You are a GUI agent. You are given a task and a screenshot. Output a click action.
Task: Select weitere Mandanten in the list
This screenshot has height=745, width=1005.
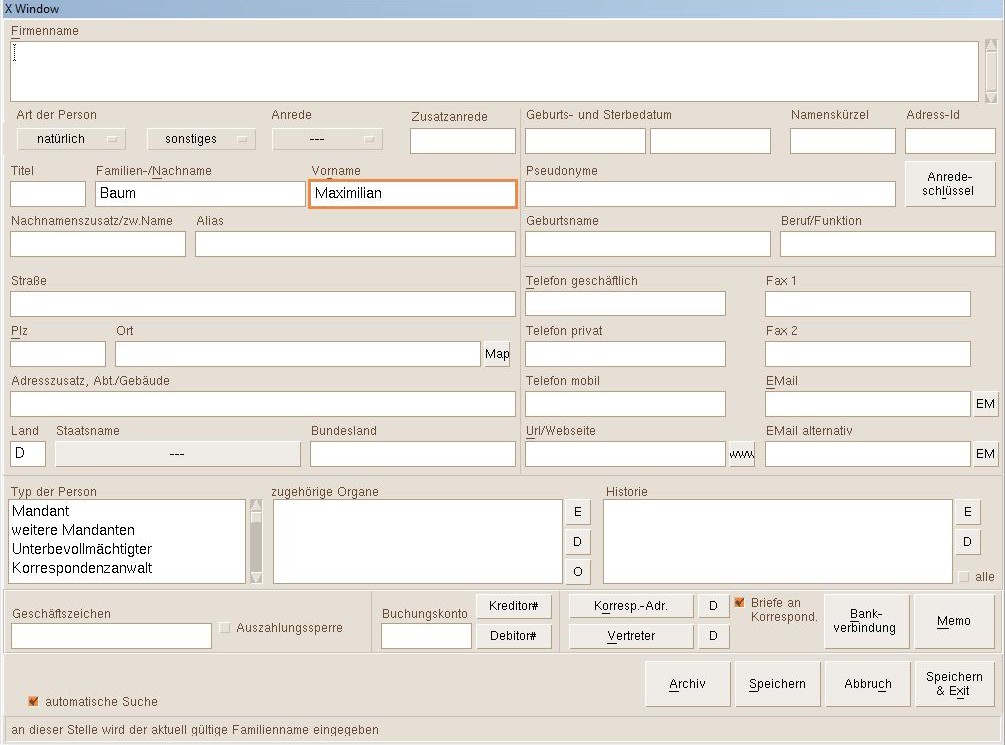[127, 530]
